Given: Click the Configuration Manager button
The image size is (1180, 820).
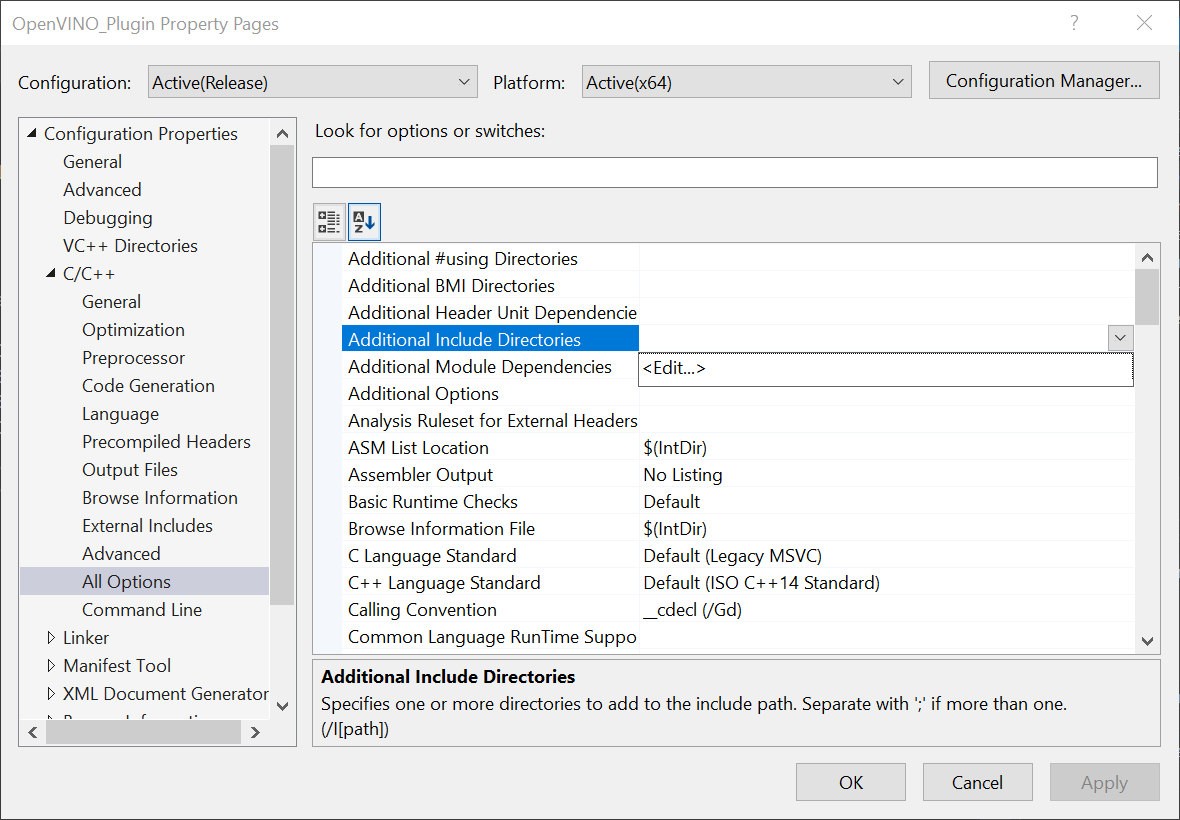Looking at the screenshot, I should pyautogui.click(x=1043, y=81).
